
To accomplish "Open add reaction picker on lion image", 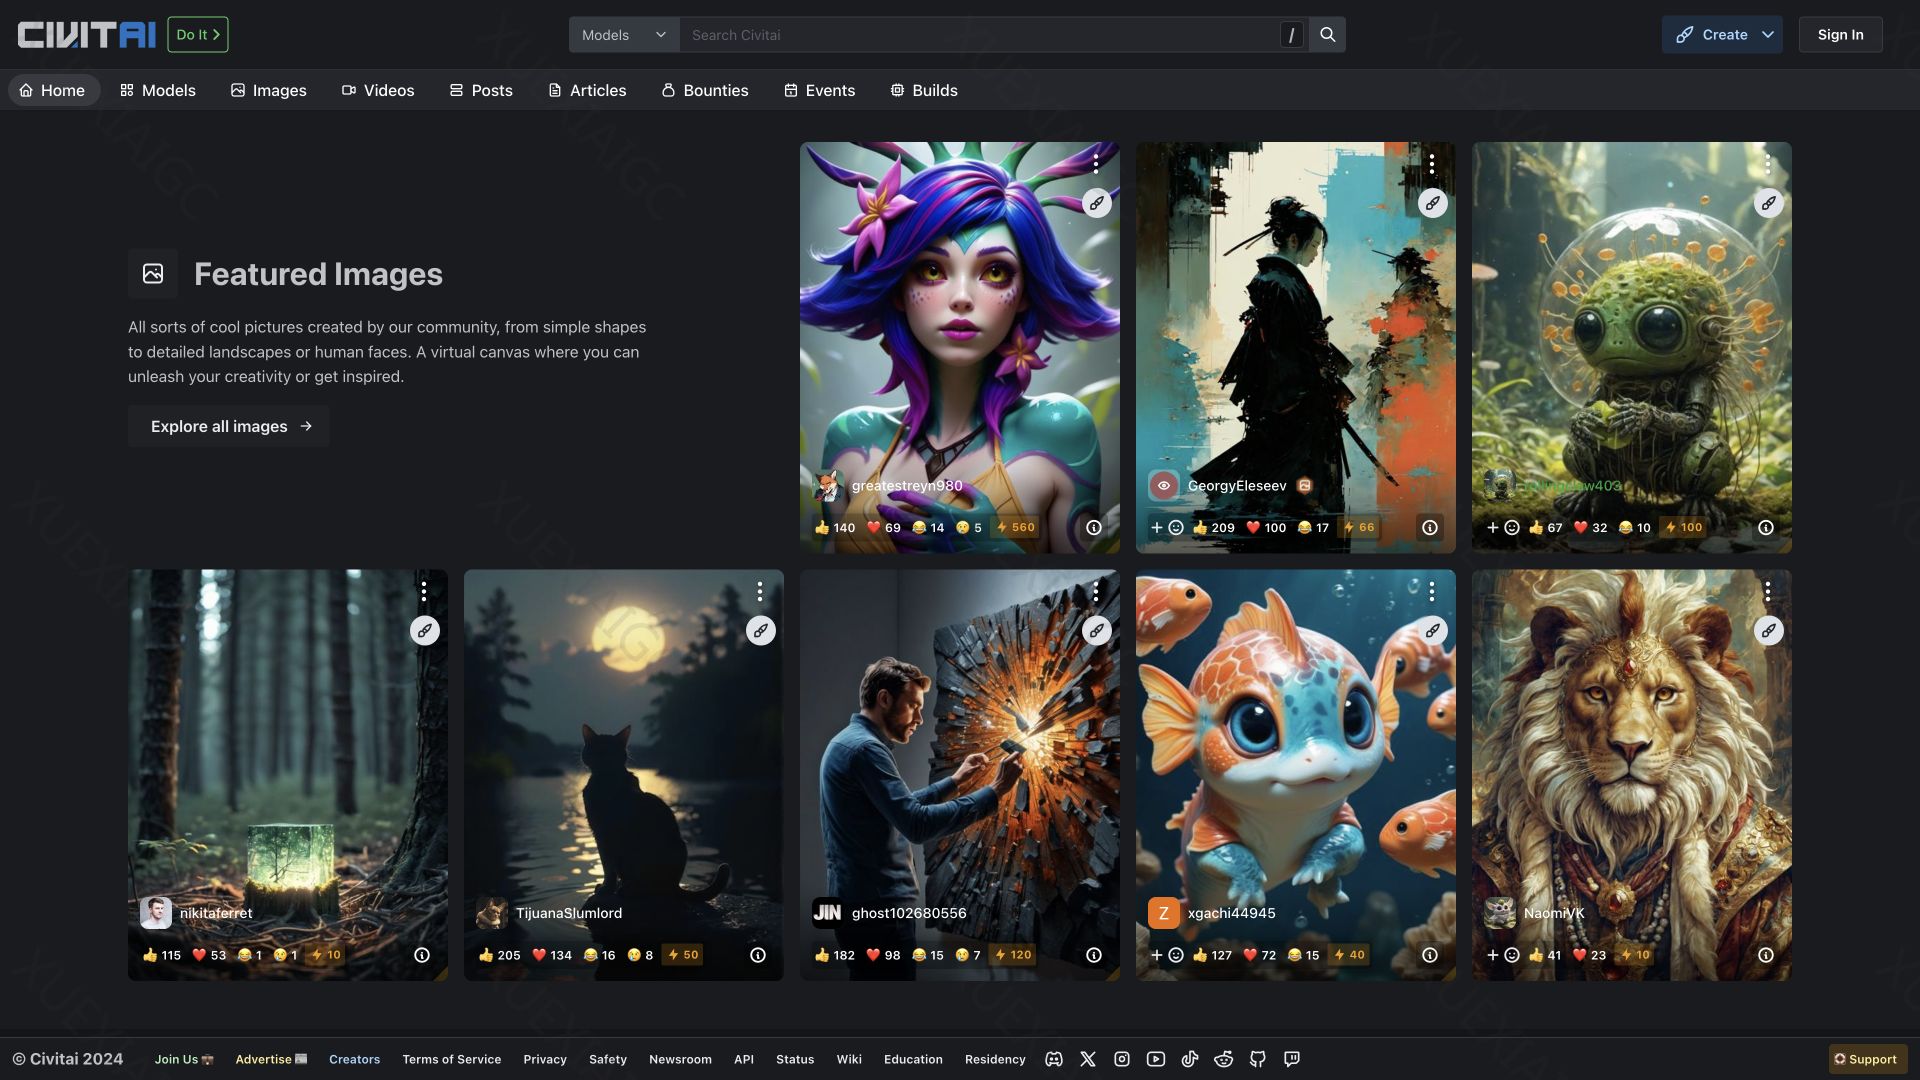I will (x=1502, y=955).
